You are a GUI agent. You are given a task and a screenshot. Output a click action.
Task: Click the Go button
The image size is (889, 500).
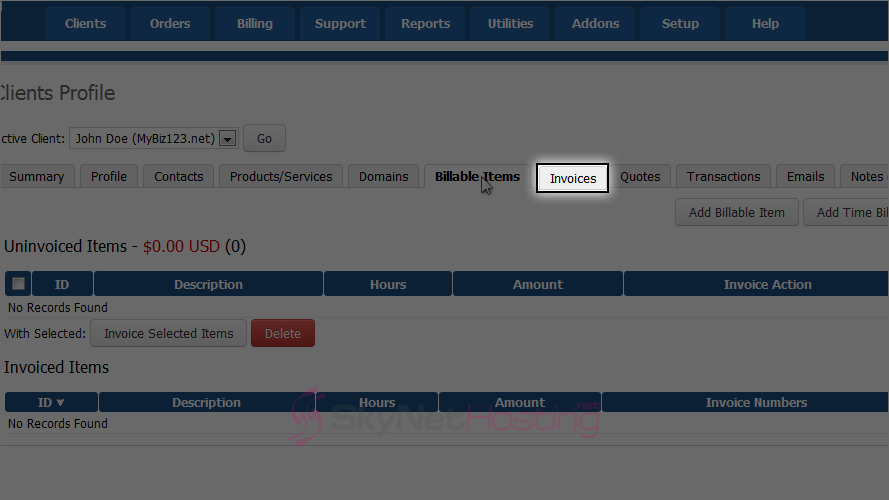click(264, 138)
